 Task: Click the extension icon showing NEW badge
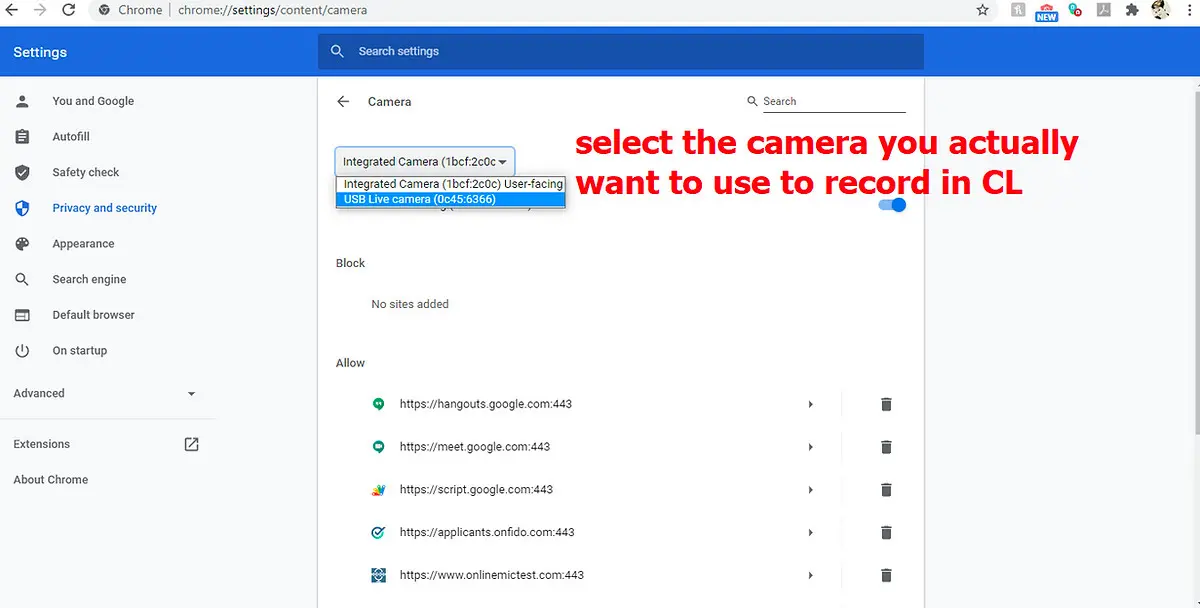coord(1046,11)
